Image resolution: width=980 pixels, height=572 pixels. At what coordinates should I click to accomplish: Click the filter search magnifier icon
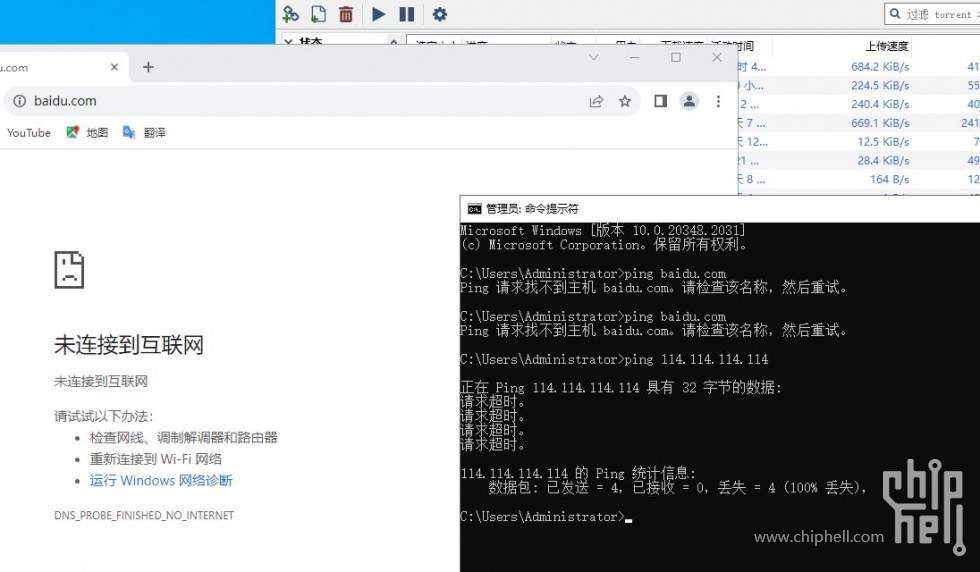tap(895, 14)
